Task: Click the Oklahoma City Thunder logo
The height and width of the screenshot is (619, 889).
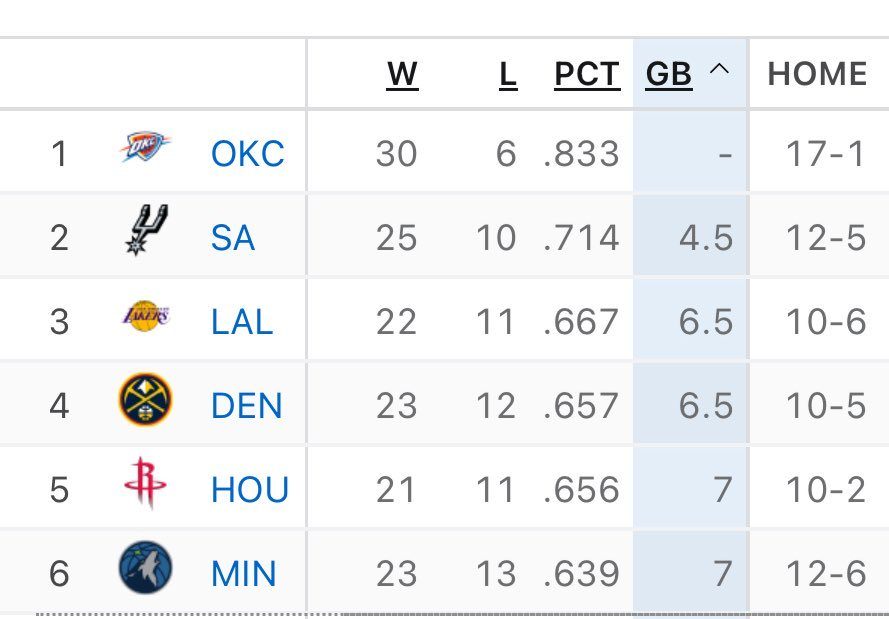Action: tap(145, 148)
